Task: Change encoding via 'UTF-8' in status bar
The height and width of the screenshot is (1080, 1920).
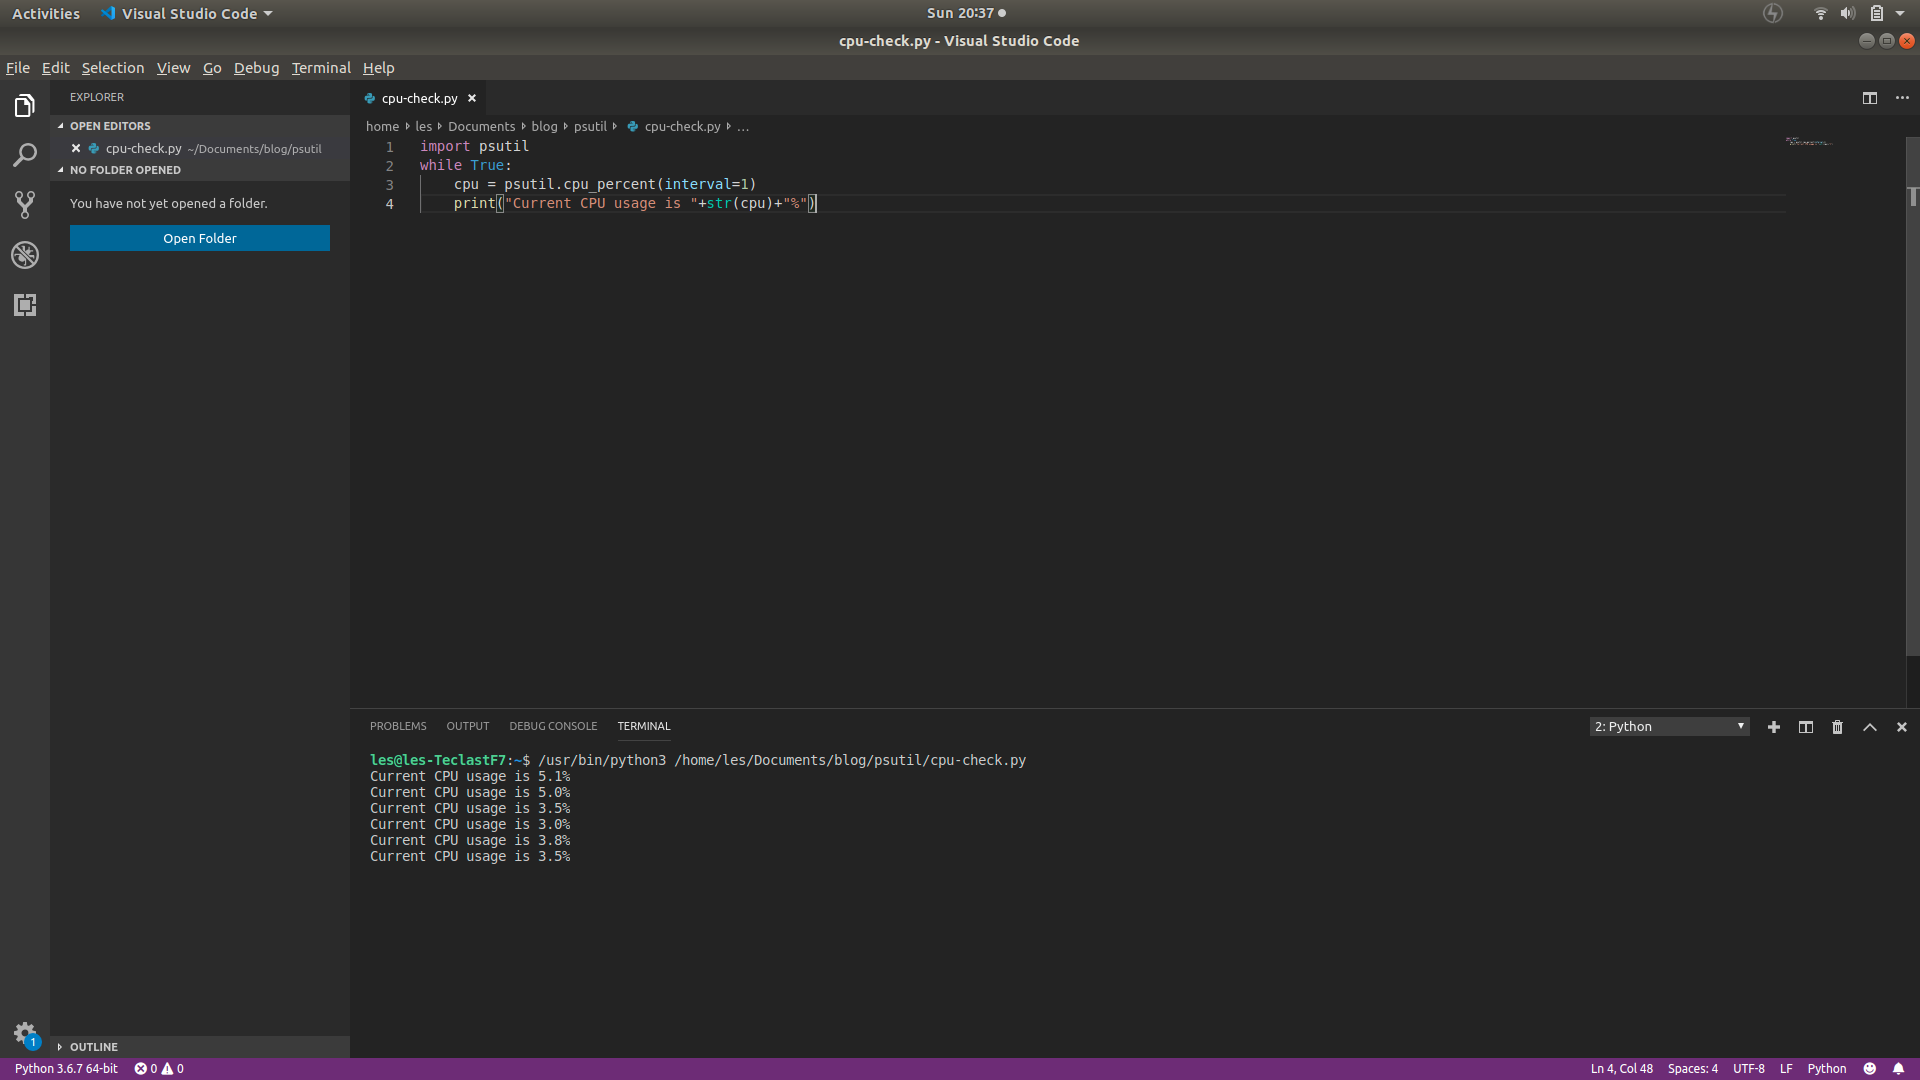Action: point(1749,1069)
